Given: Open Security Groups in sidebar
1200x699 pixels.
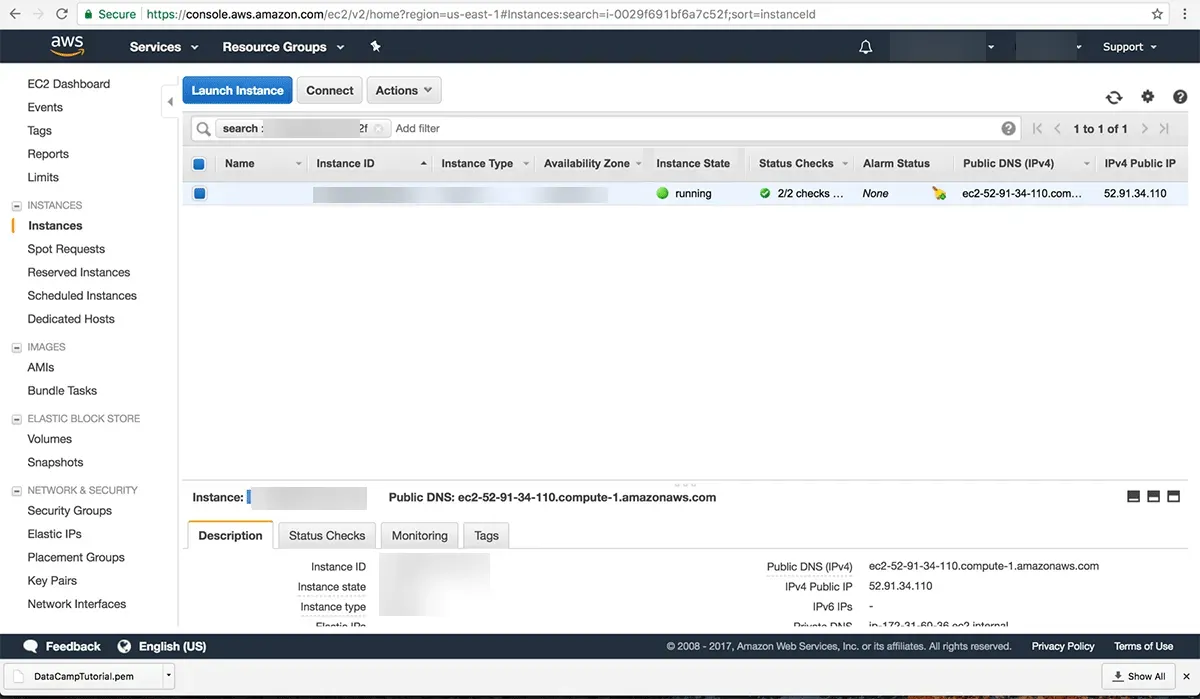Looking at the screenshot, I should tap(70, 510).
